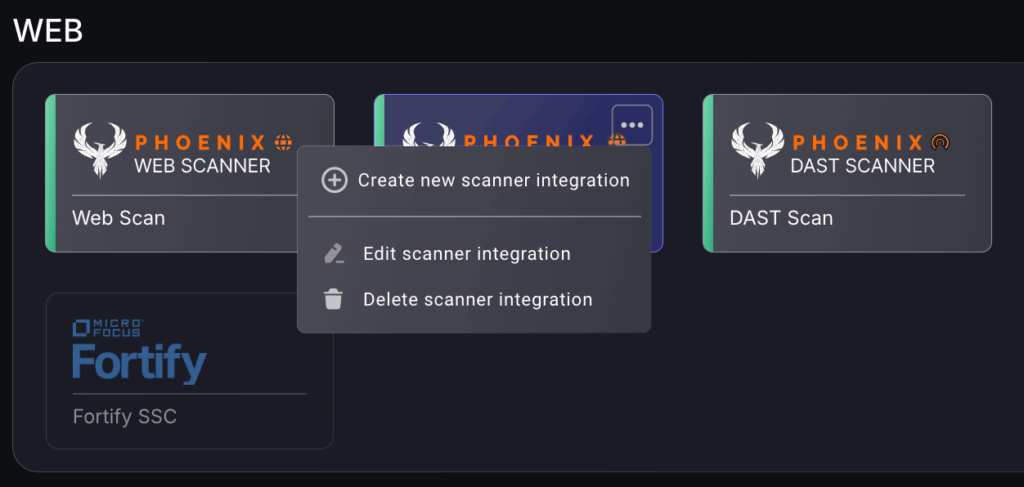1024x487 pixels.
Task: Click the "WEB" section heading
Action: [x=47, y=30]
